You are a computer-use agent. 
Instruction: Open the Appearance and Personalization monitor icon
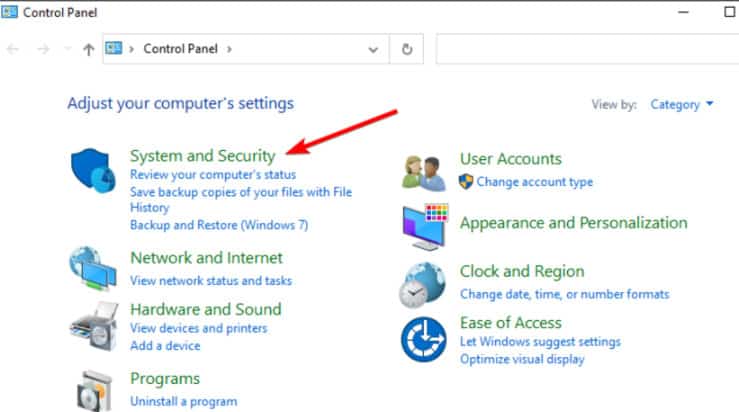point(426,226)
